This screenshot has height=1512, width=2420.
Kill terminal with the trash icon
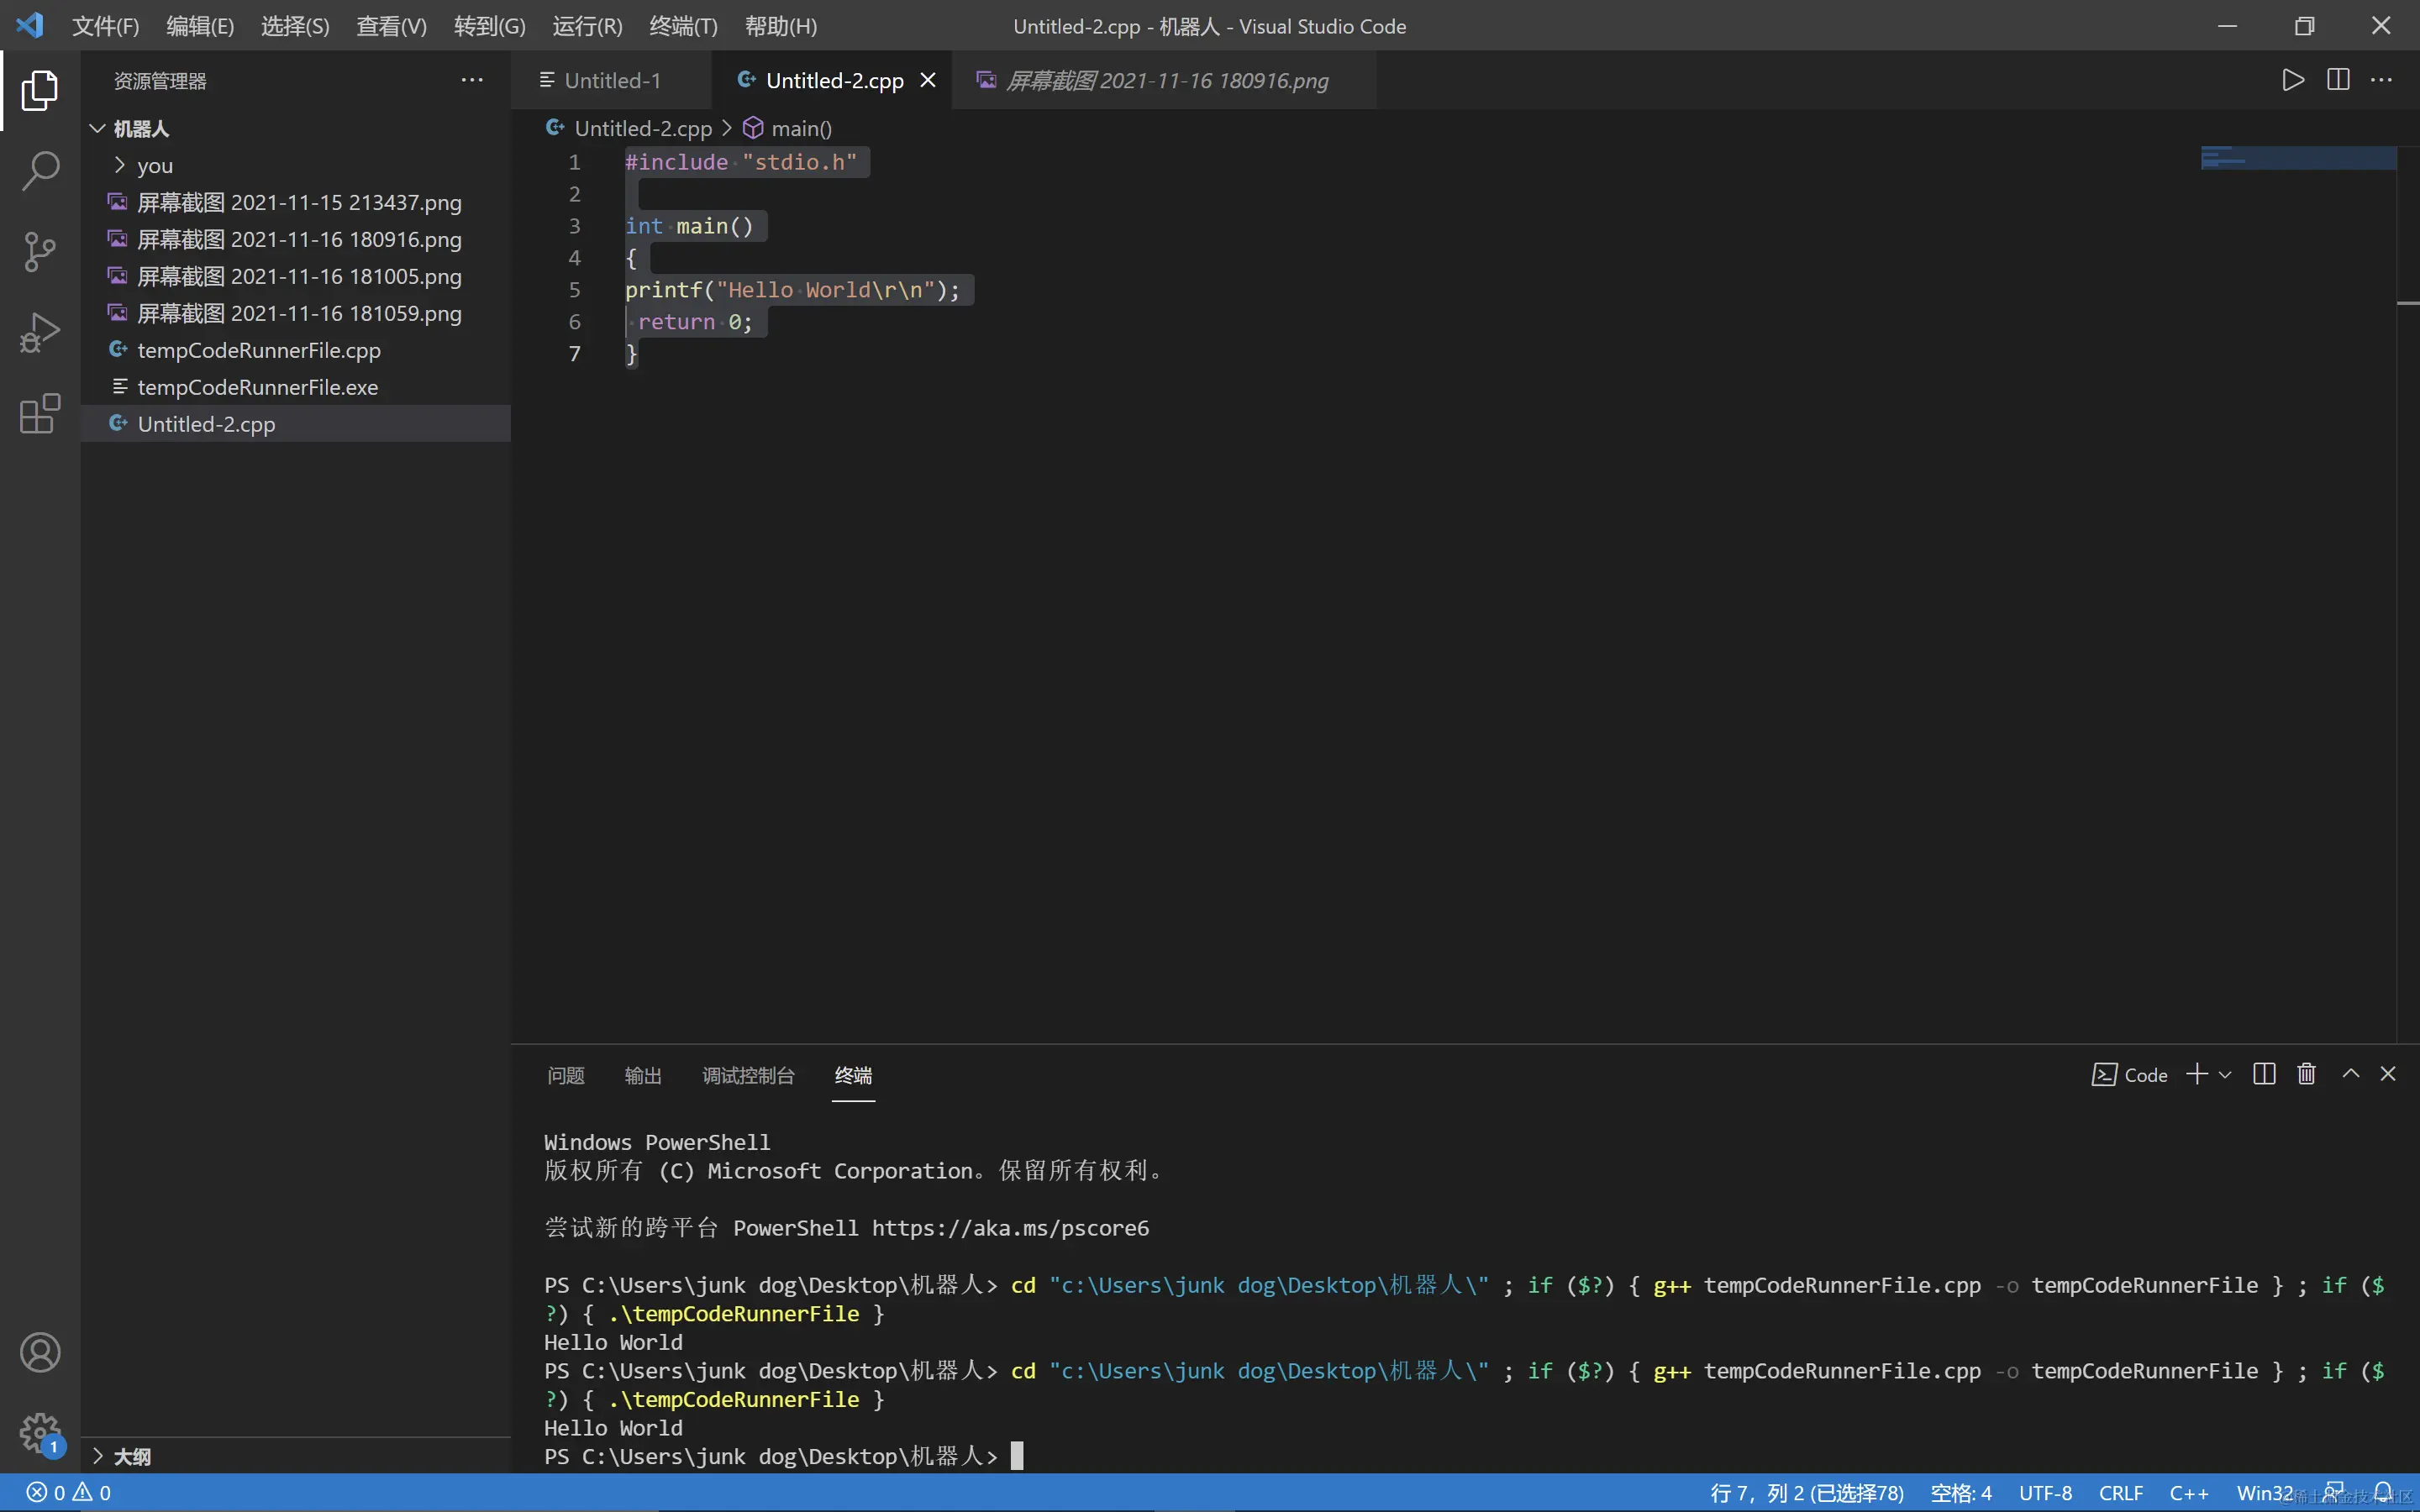coord(2307,1074)
